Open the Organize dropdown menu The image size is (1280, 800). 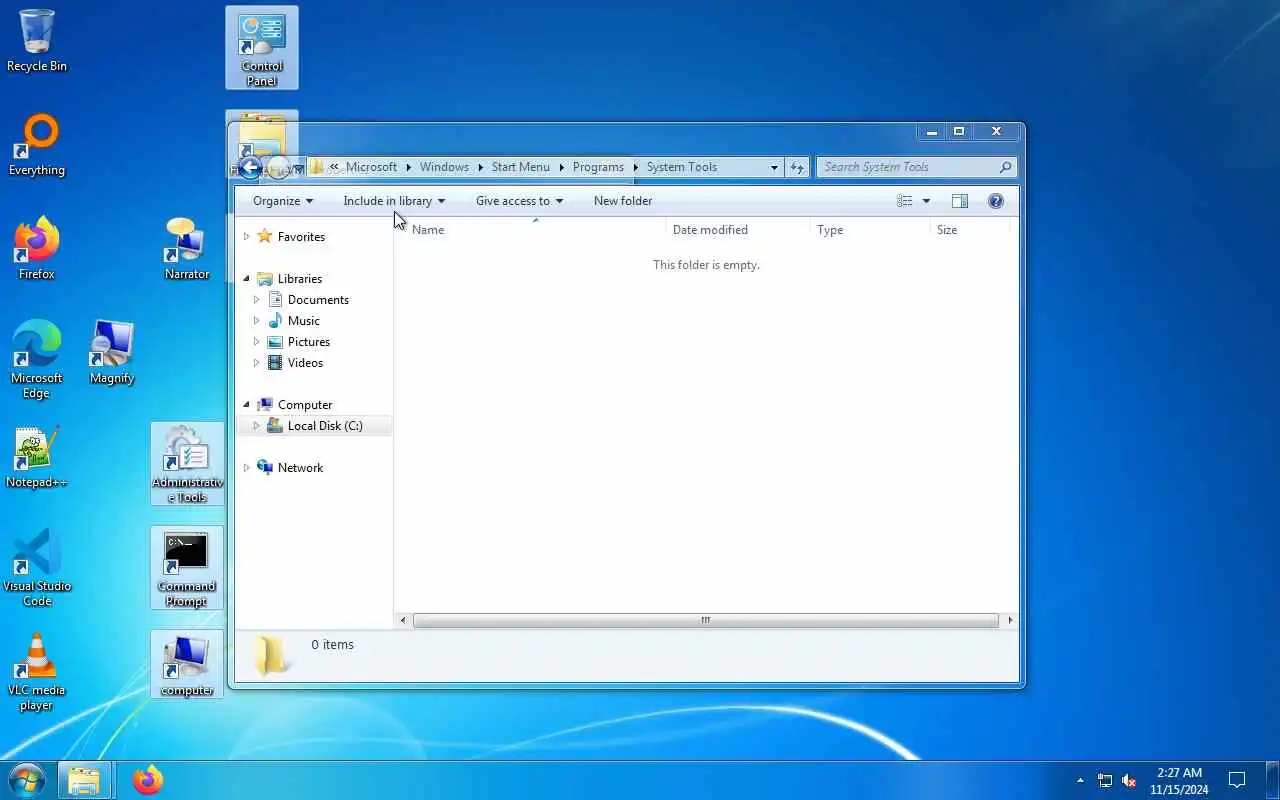[283, 201]
